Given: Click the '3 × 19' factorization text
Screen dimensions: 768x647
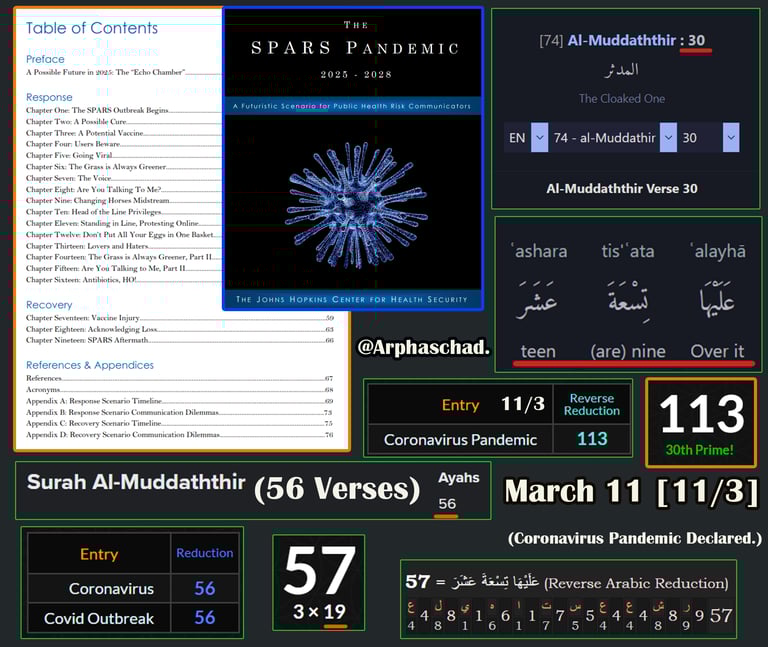Looking at the screenshot, I should (319, 612).
